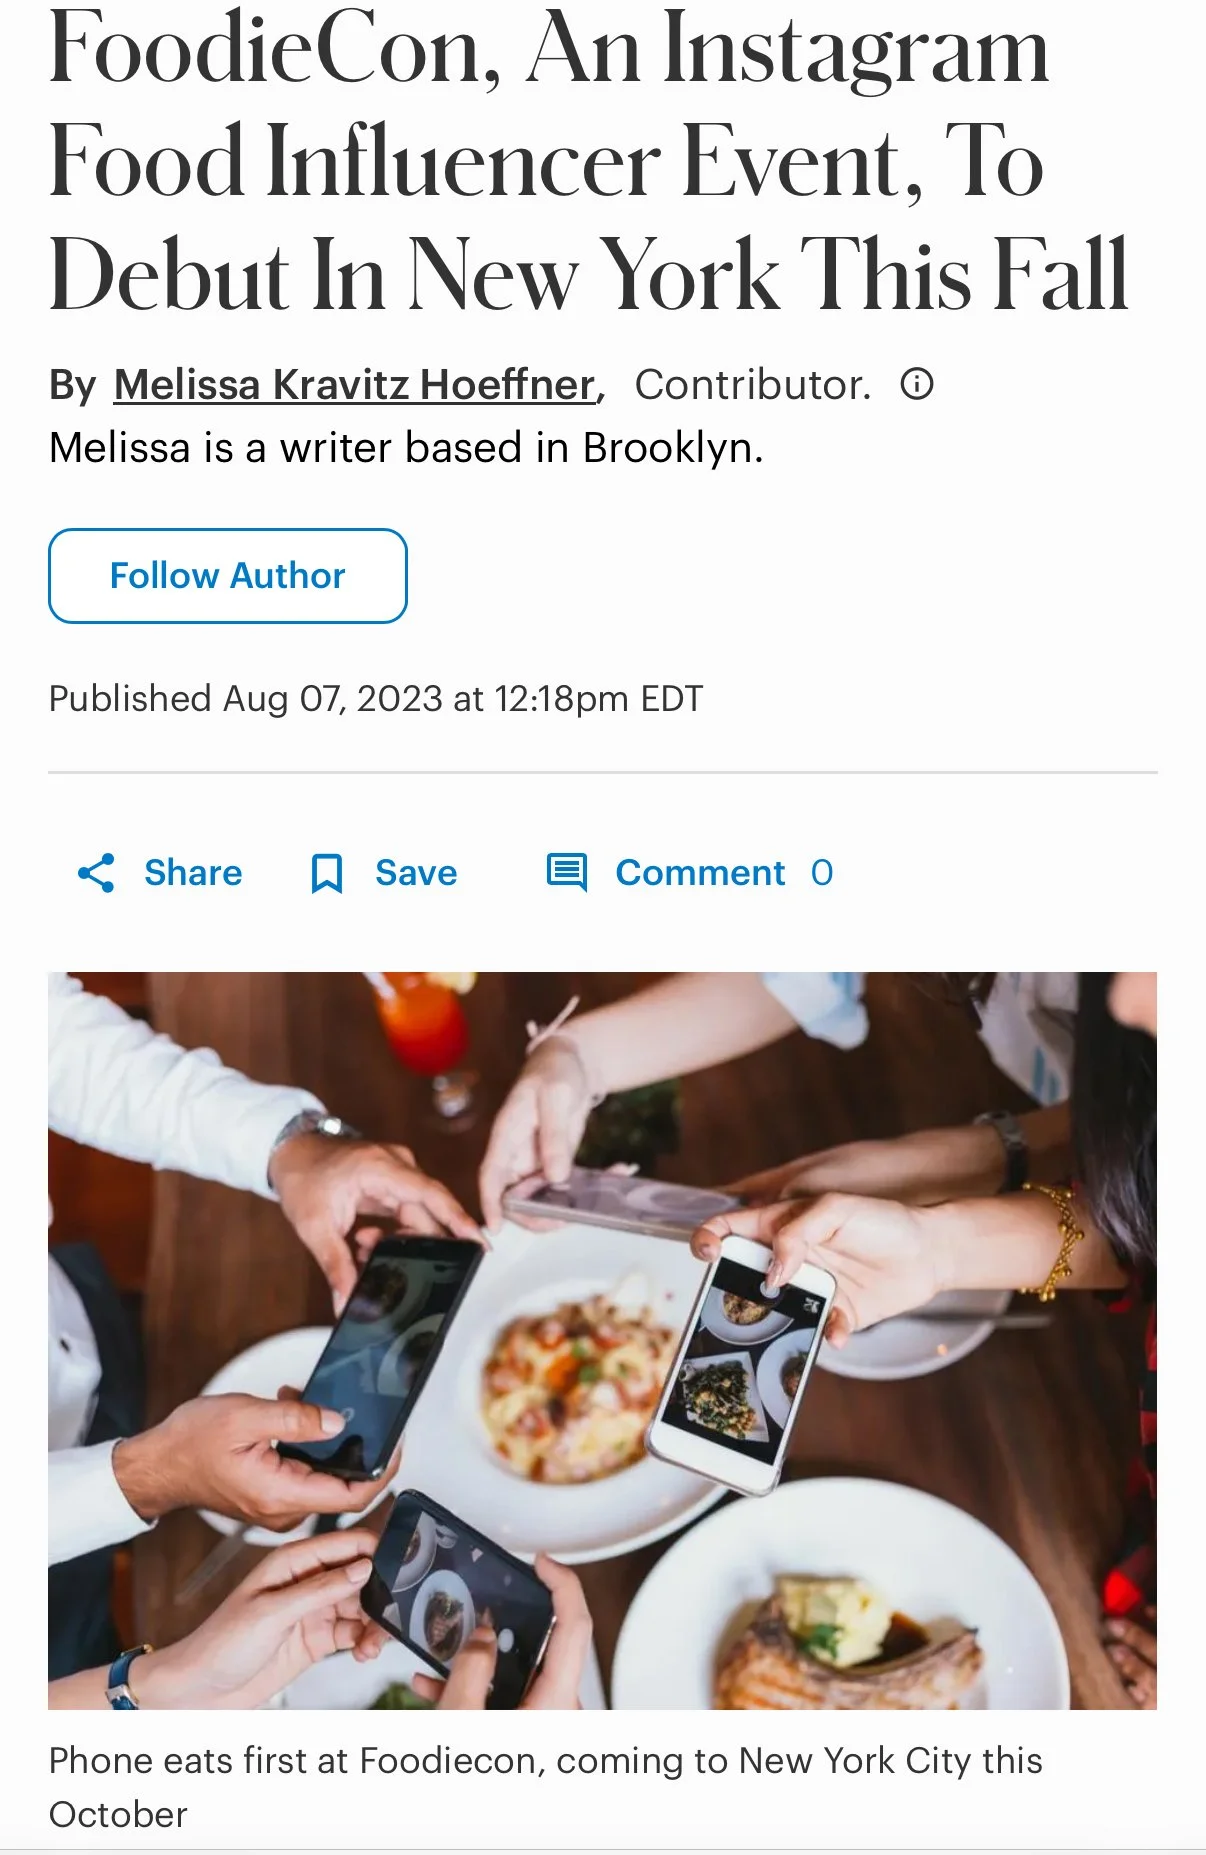1206x1855 pixels.
Task: Click the "By" byline prefix
Action: [x=72, y=385]
